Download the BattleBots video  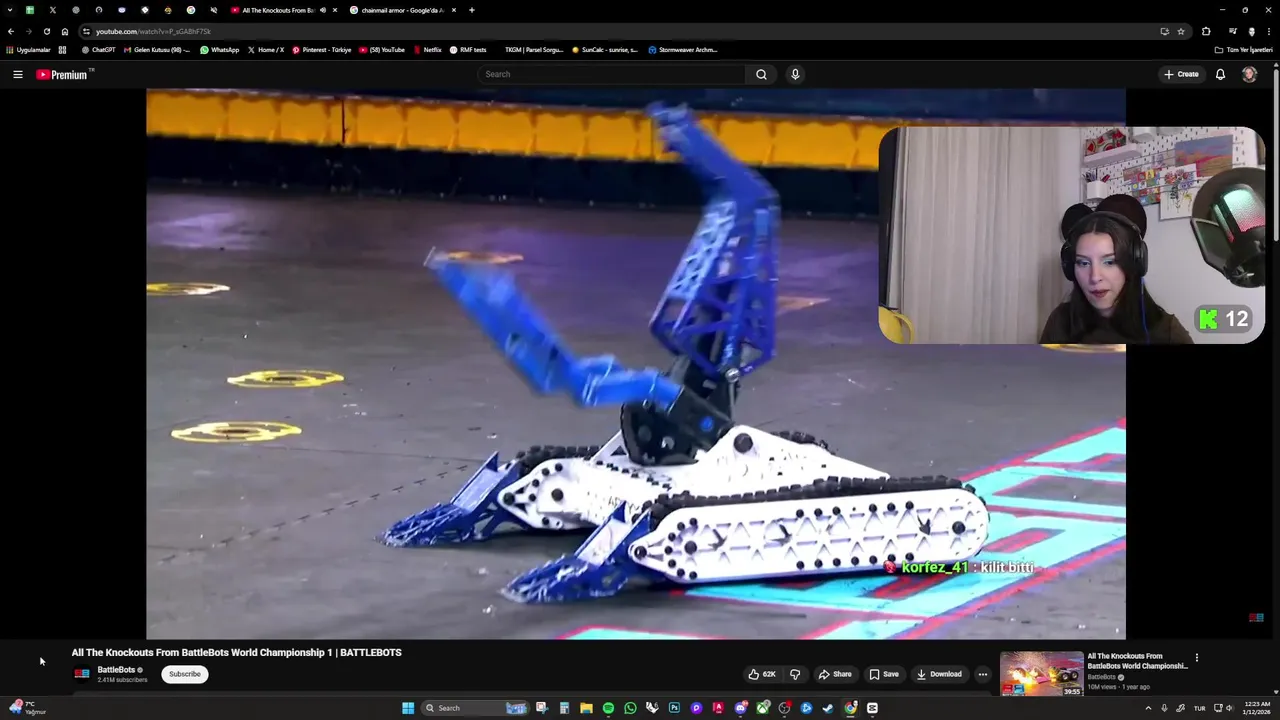(939, 674)
